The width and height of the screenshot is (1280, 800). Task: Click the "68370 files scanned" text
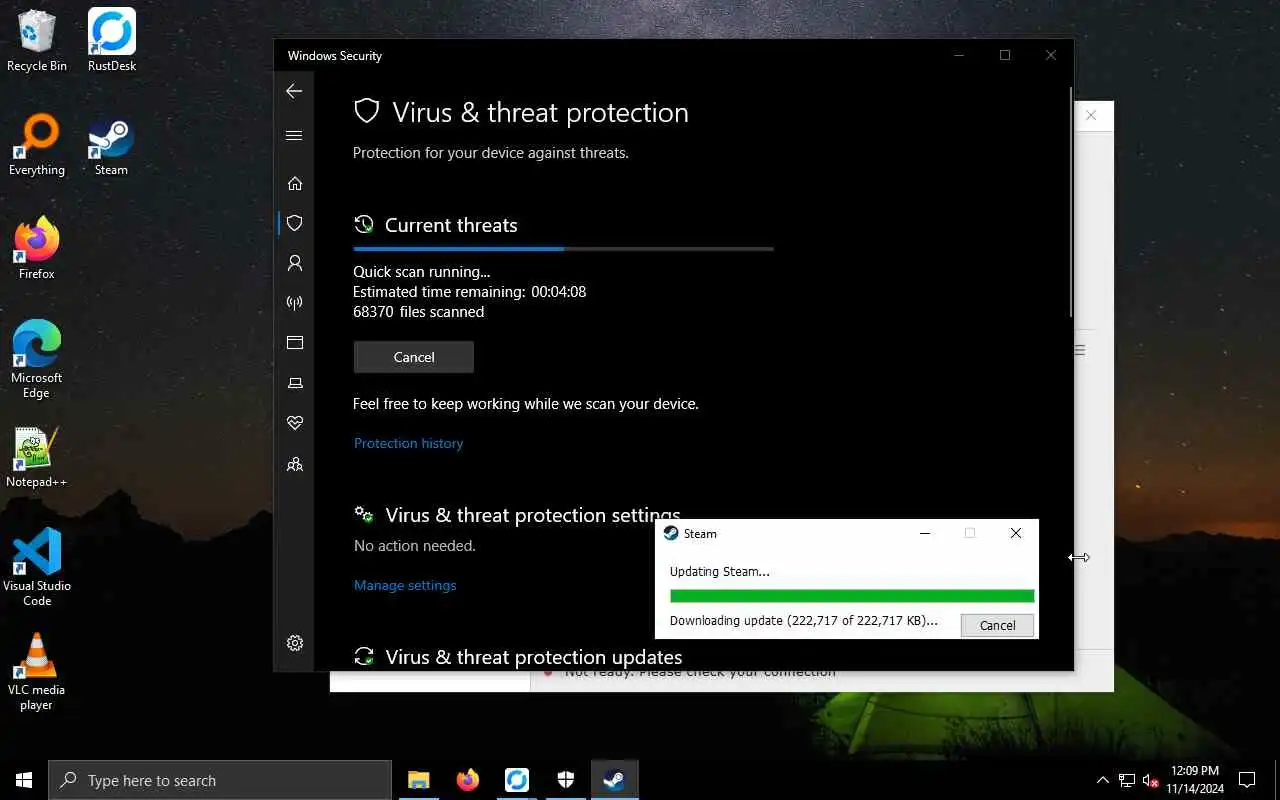click(418, 312)
